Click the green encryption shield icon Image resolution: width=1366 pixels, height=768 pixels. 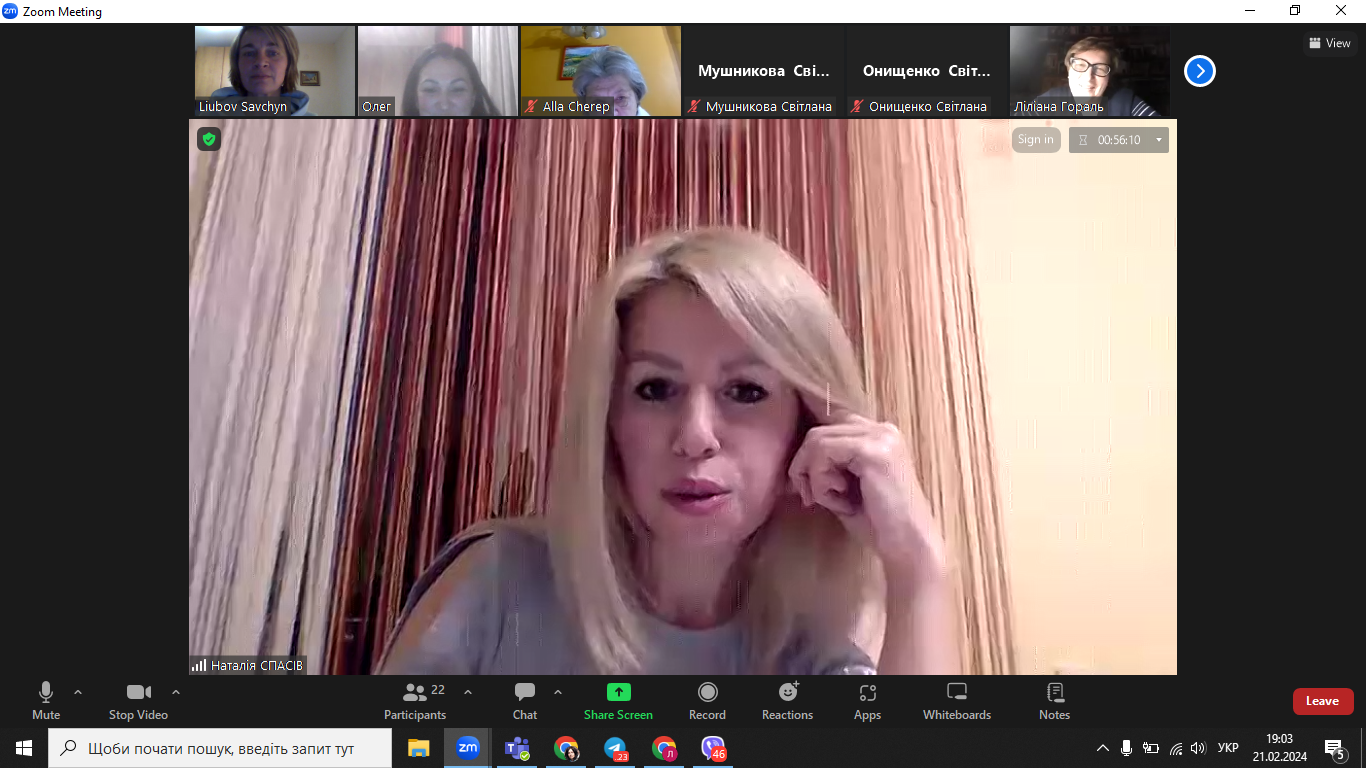coord(209,139)
